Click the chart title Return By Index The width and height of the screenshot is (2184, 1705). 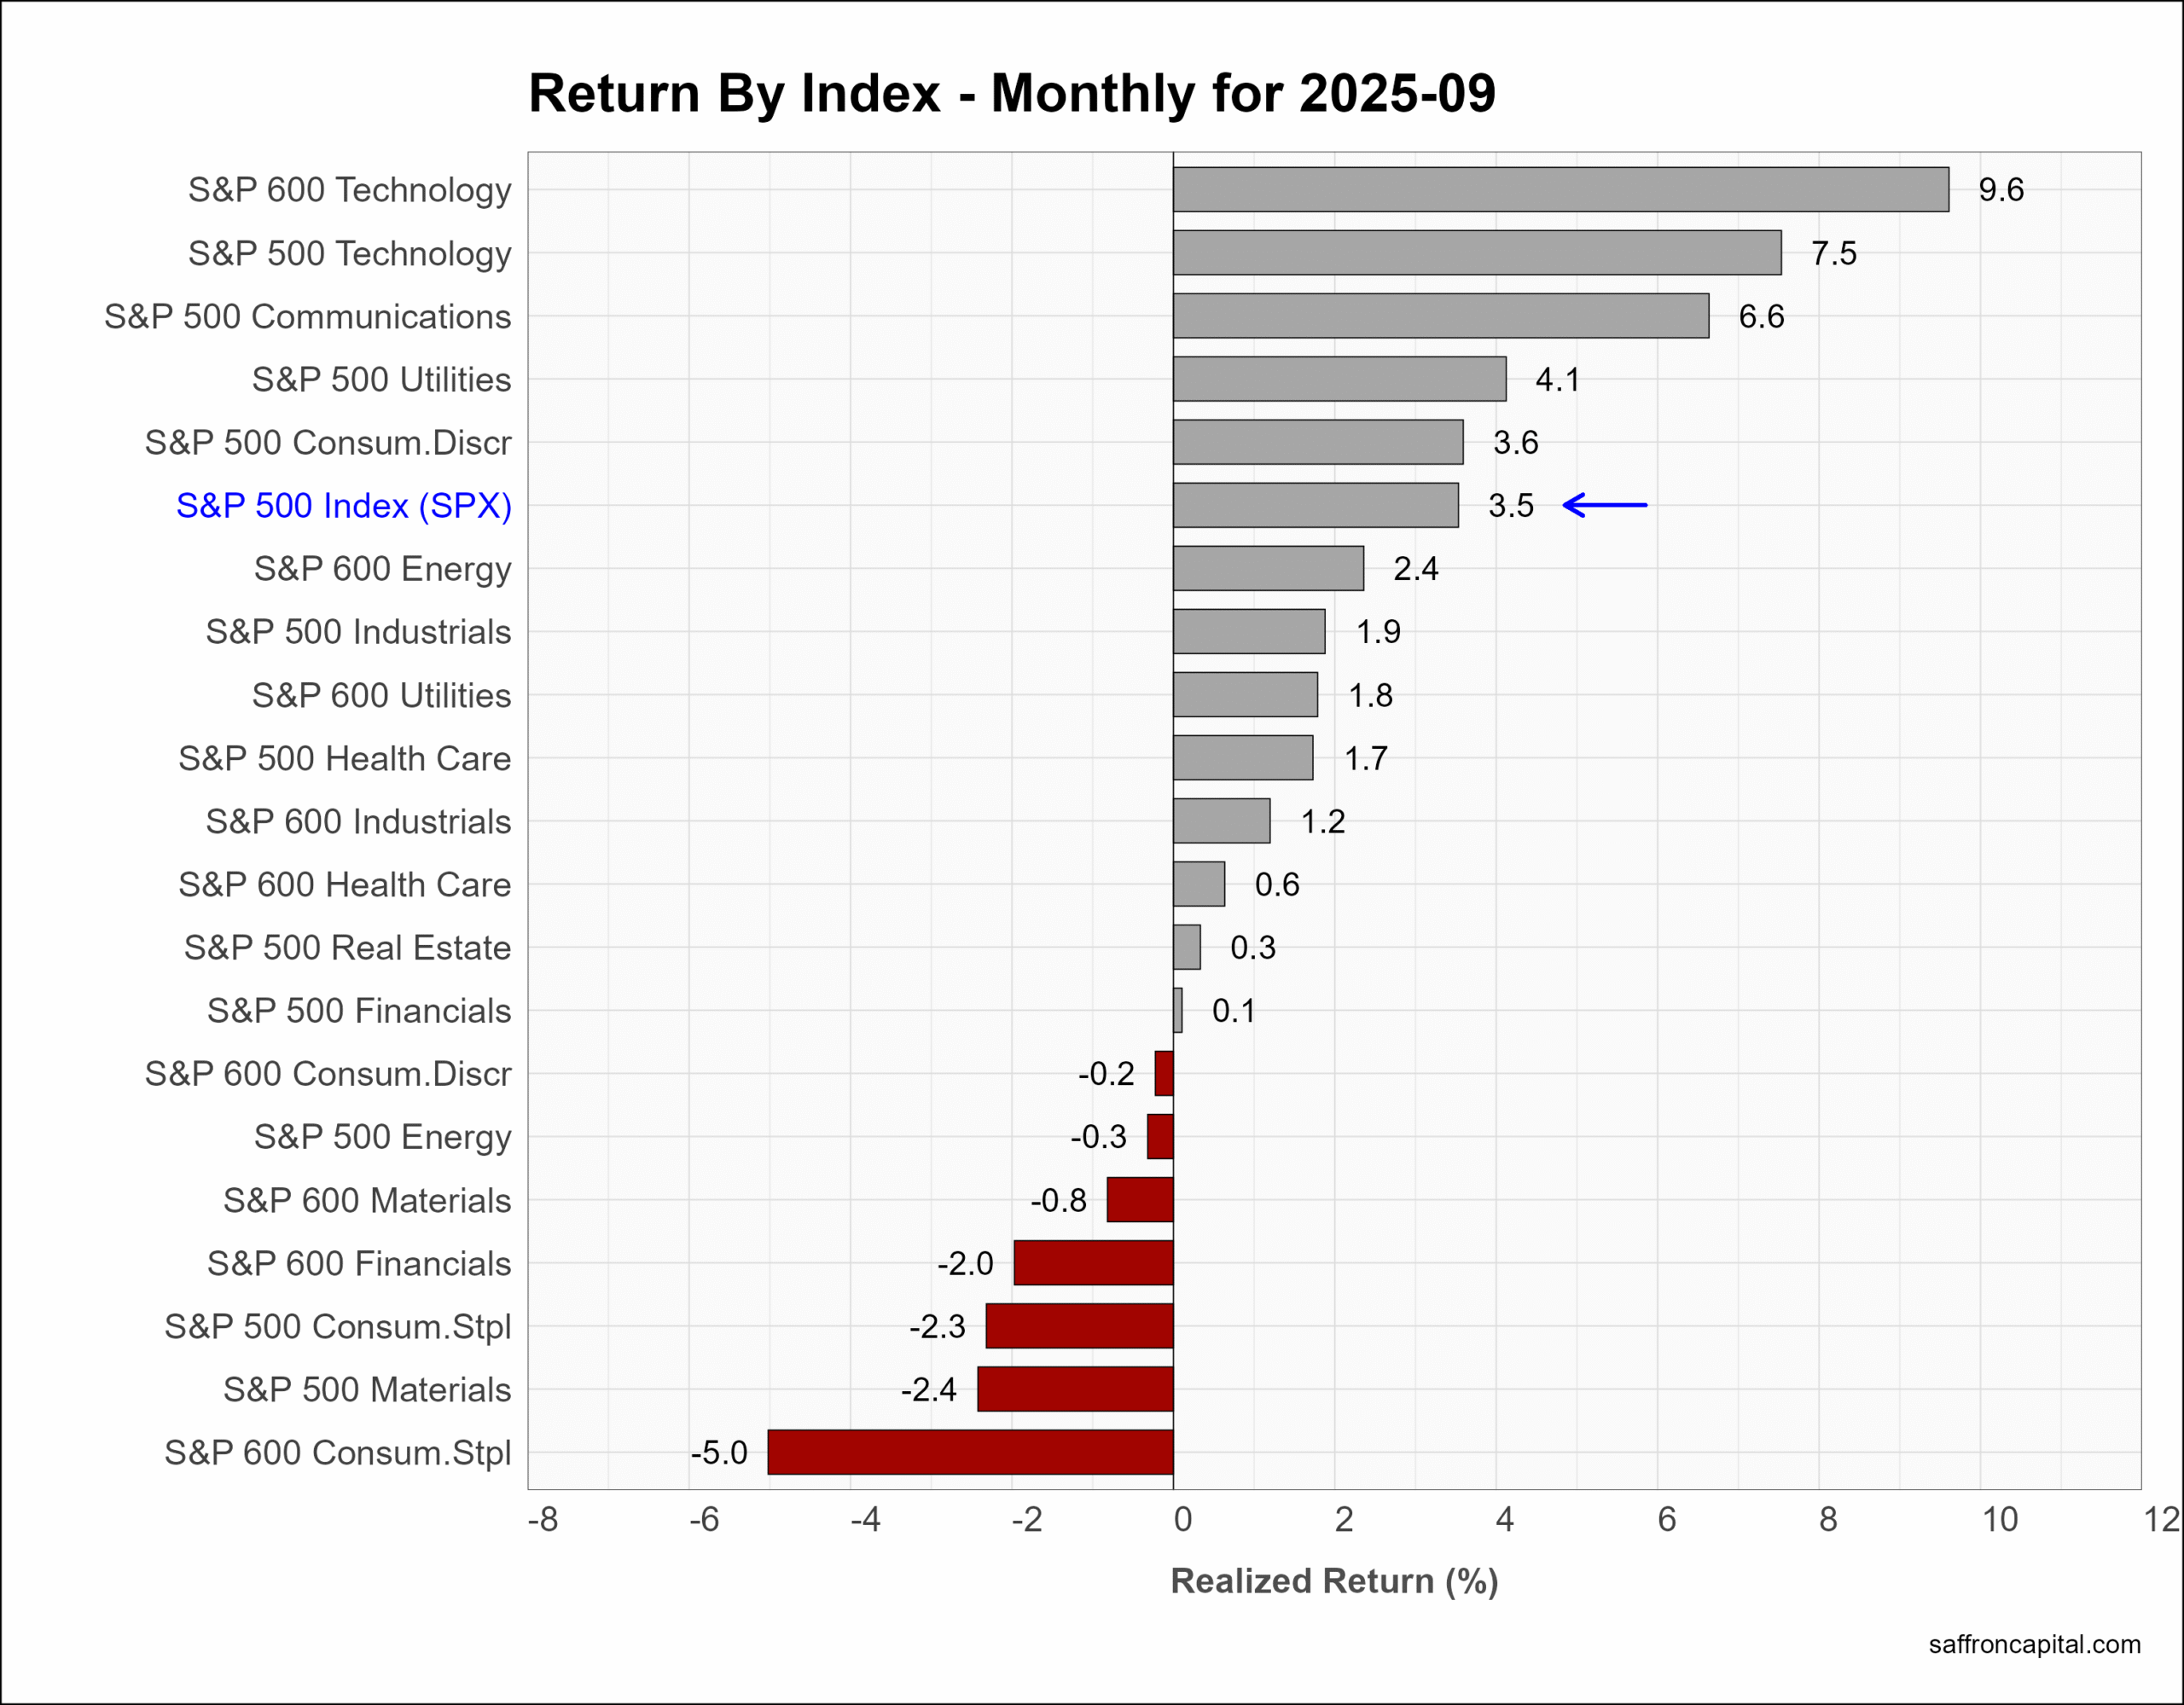tap(1010, 93)
